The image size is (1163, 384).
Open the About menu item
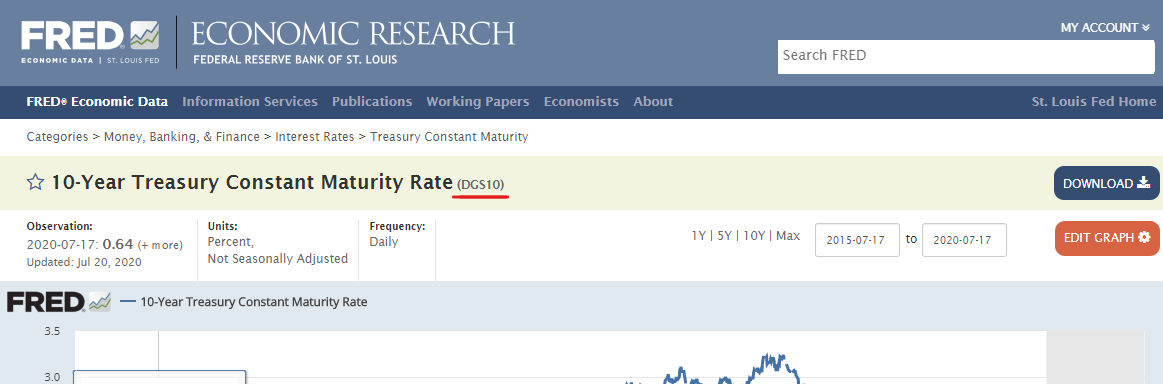pos(653,102)
